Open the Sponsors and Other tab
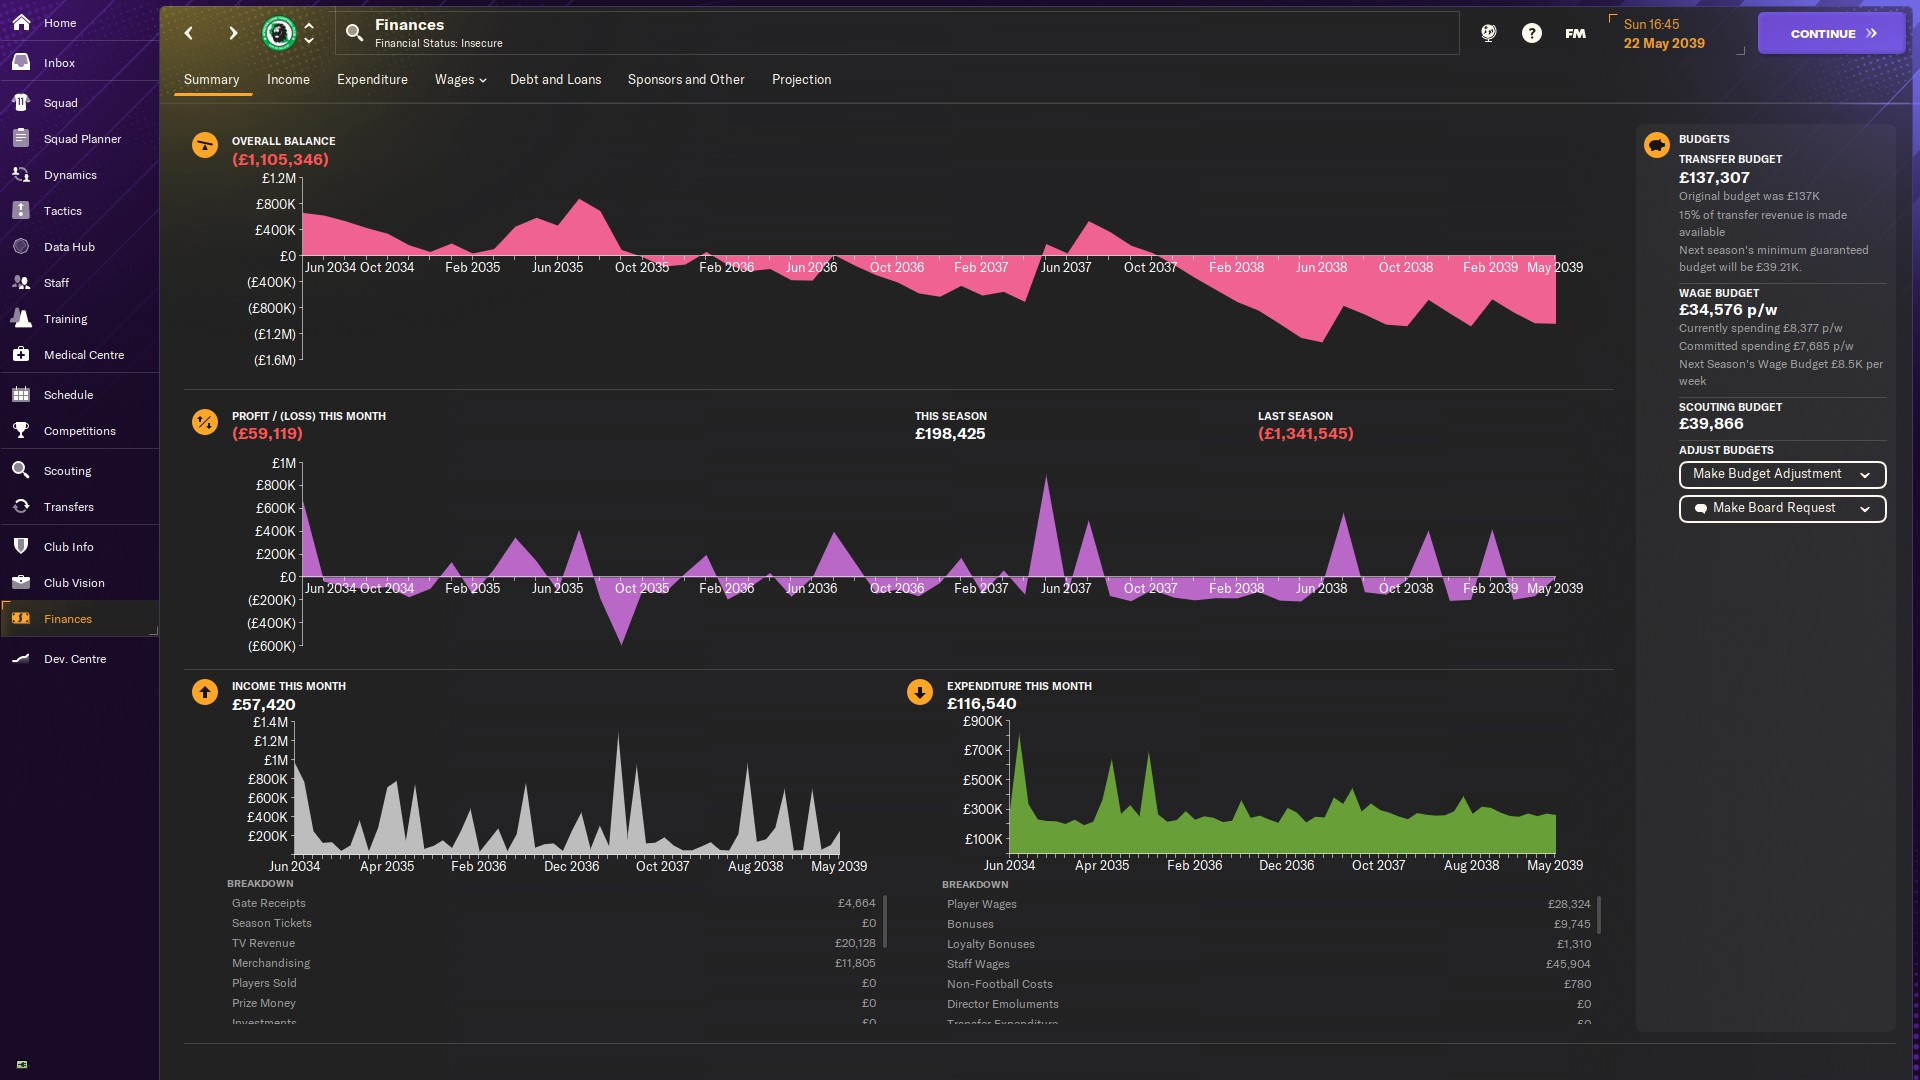Viewport: 1920px width, 1080px height. pos(685,80)
